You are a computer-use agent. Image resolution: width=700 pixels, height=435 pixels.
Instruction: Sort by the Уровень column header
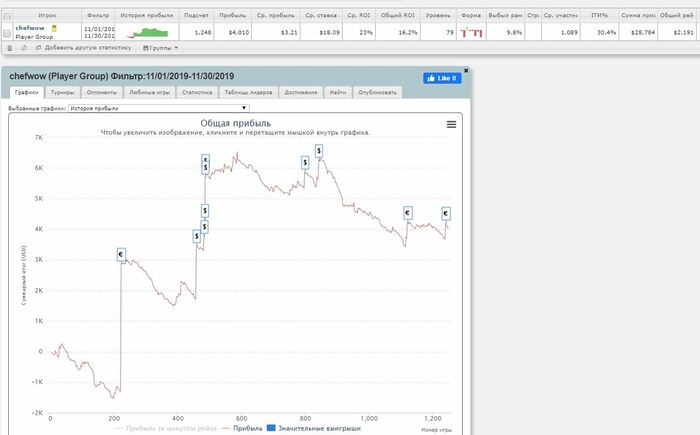pyautogui.click(x=438, y=15)
